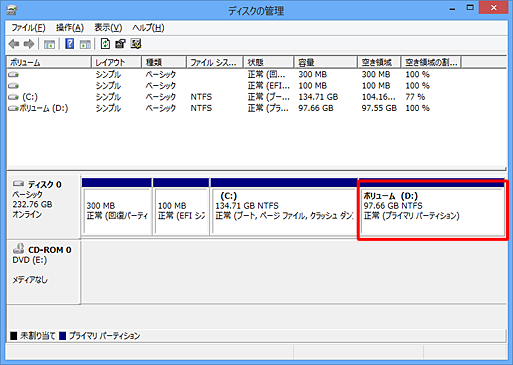Open the ヘルプ(H) menu

(x=148, y=28)
